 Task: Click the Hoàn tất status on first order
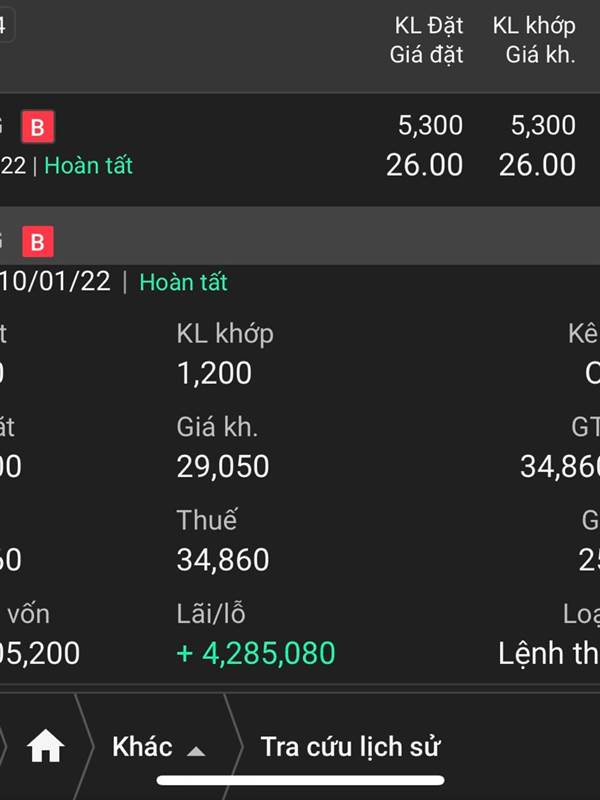coord(88,165)
